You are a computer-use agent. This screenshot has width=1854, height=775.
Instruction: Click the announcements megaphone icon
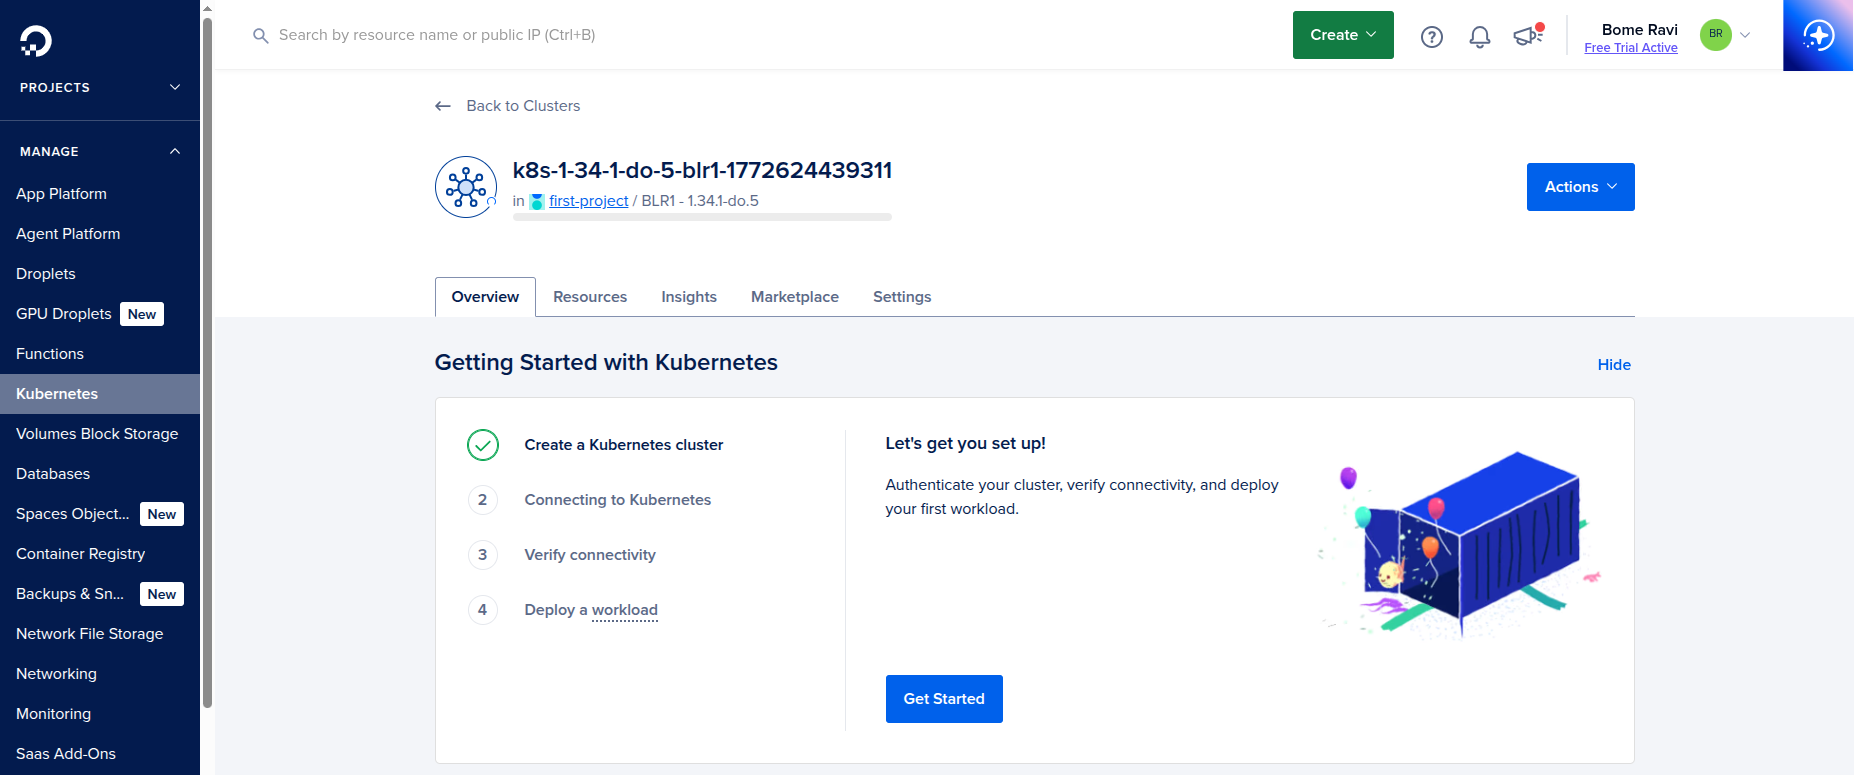pos(1527,37)
